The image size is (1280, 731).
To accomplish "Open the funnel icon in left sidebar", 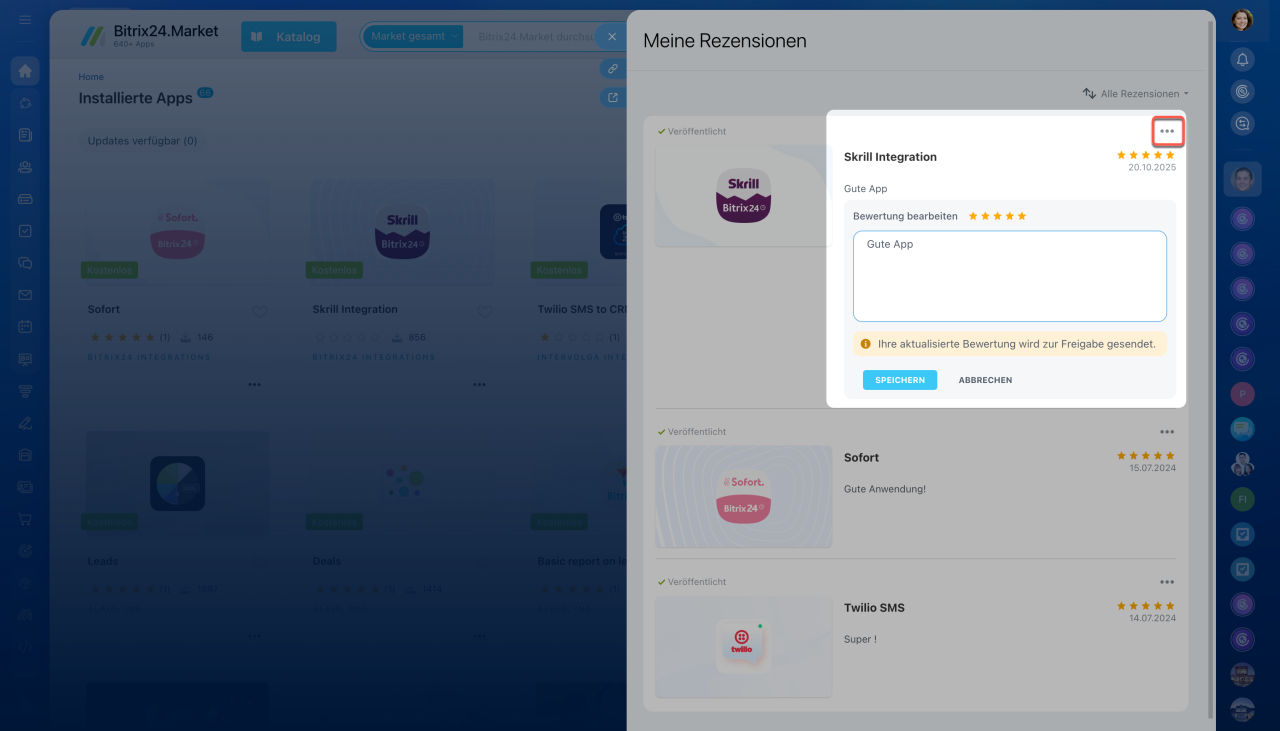I will pos(25,391).
